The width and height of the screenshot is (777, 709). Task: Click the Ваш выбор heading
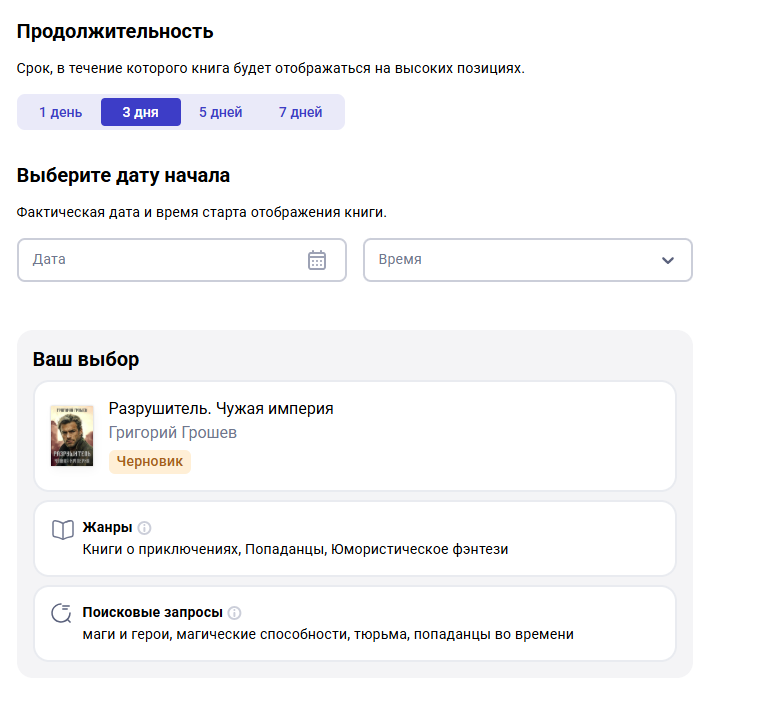[x=86, y=359]
